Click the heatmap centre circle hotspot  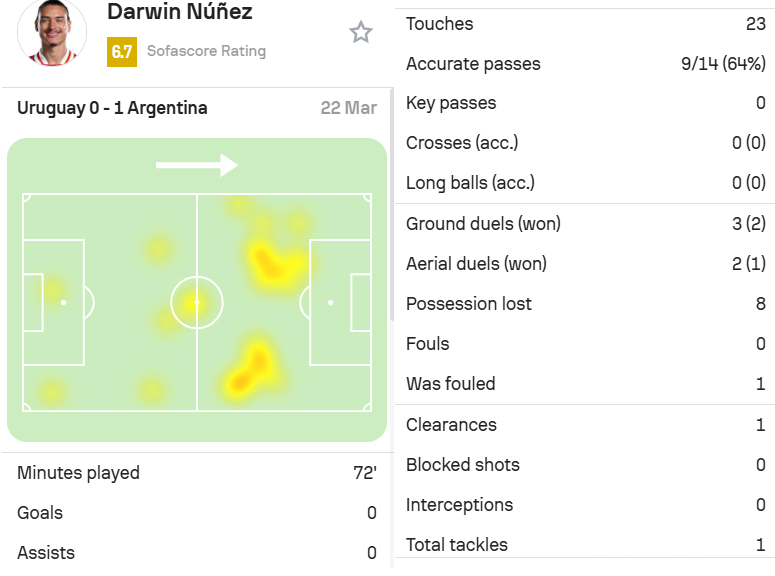pos(197,303)
